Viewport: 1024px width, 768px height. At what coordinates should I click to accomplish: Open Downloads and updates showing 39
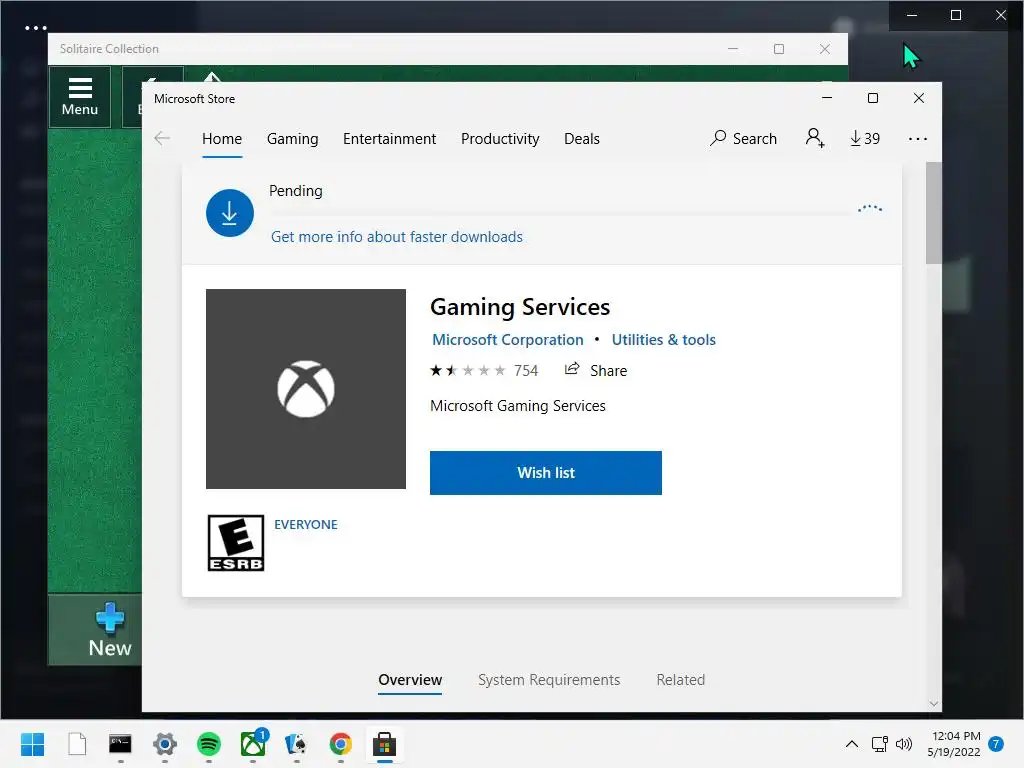(865, 138)
